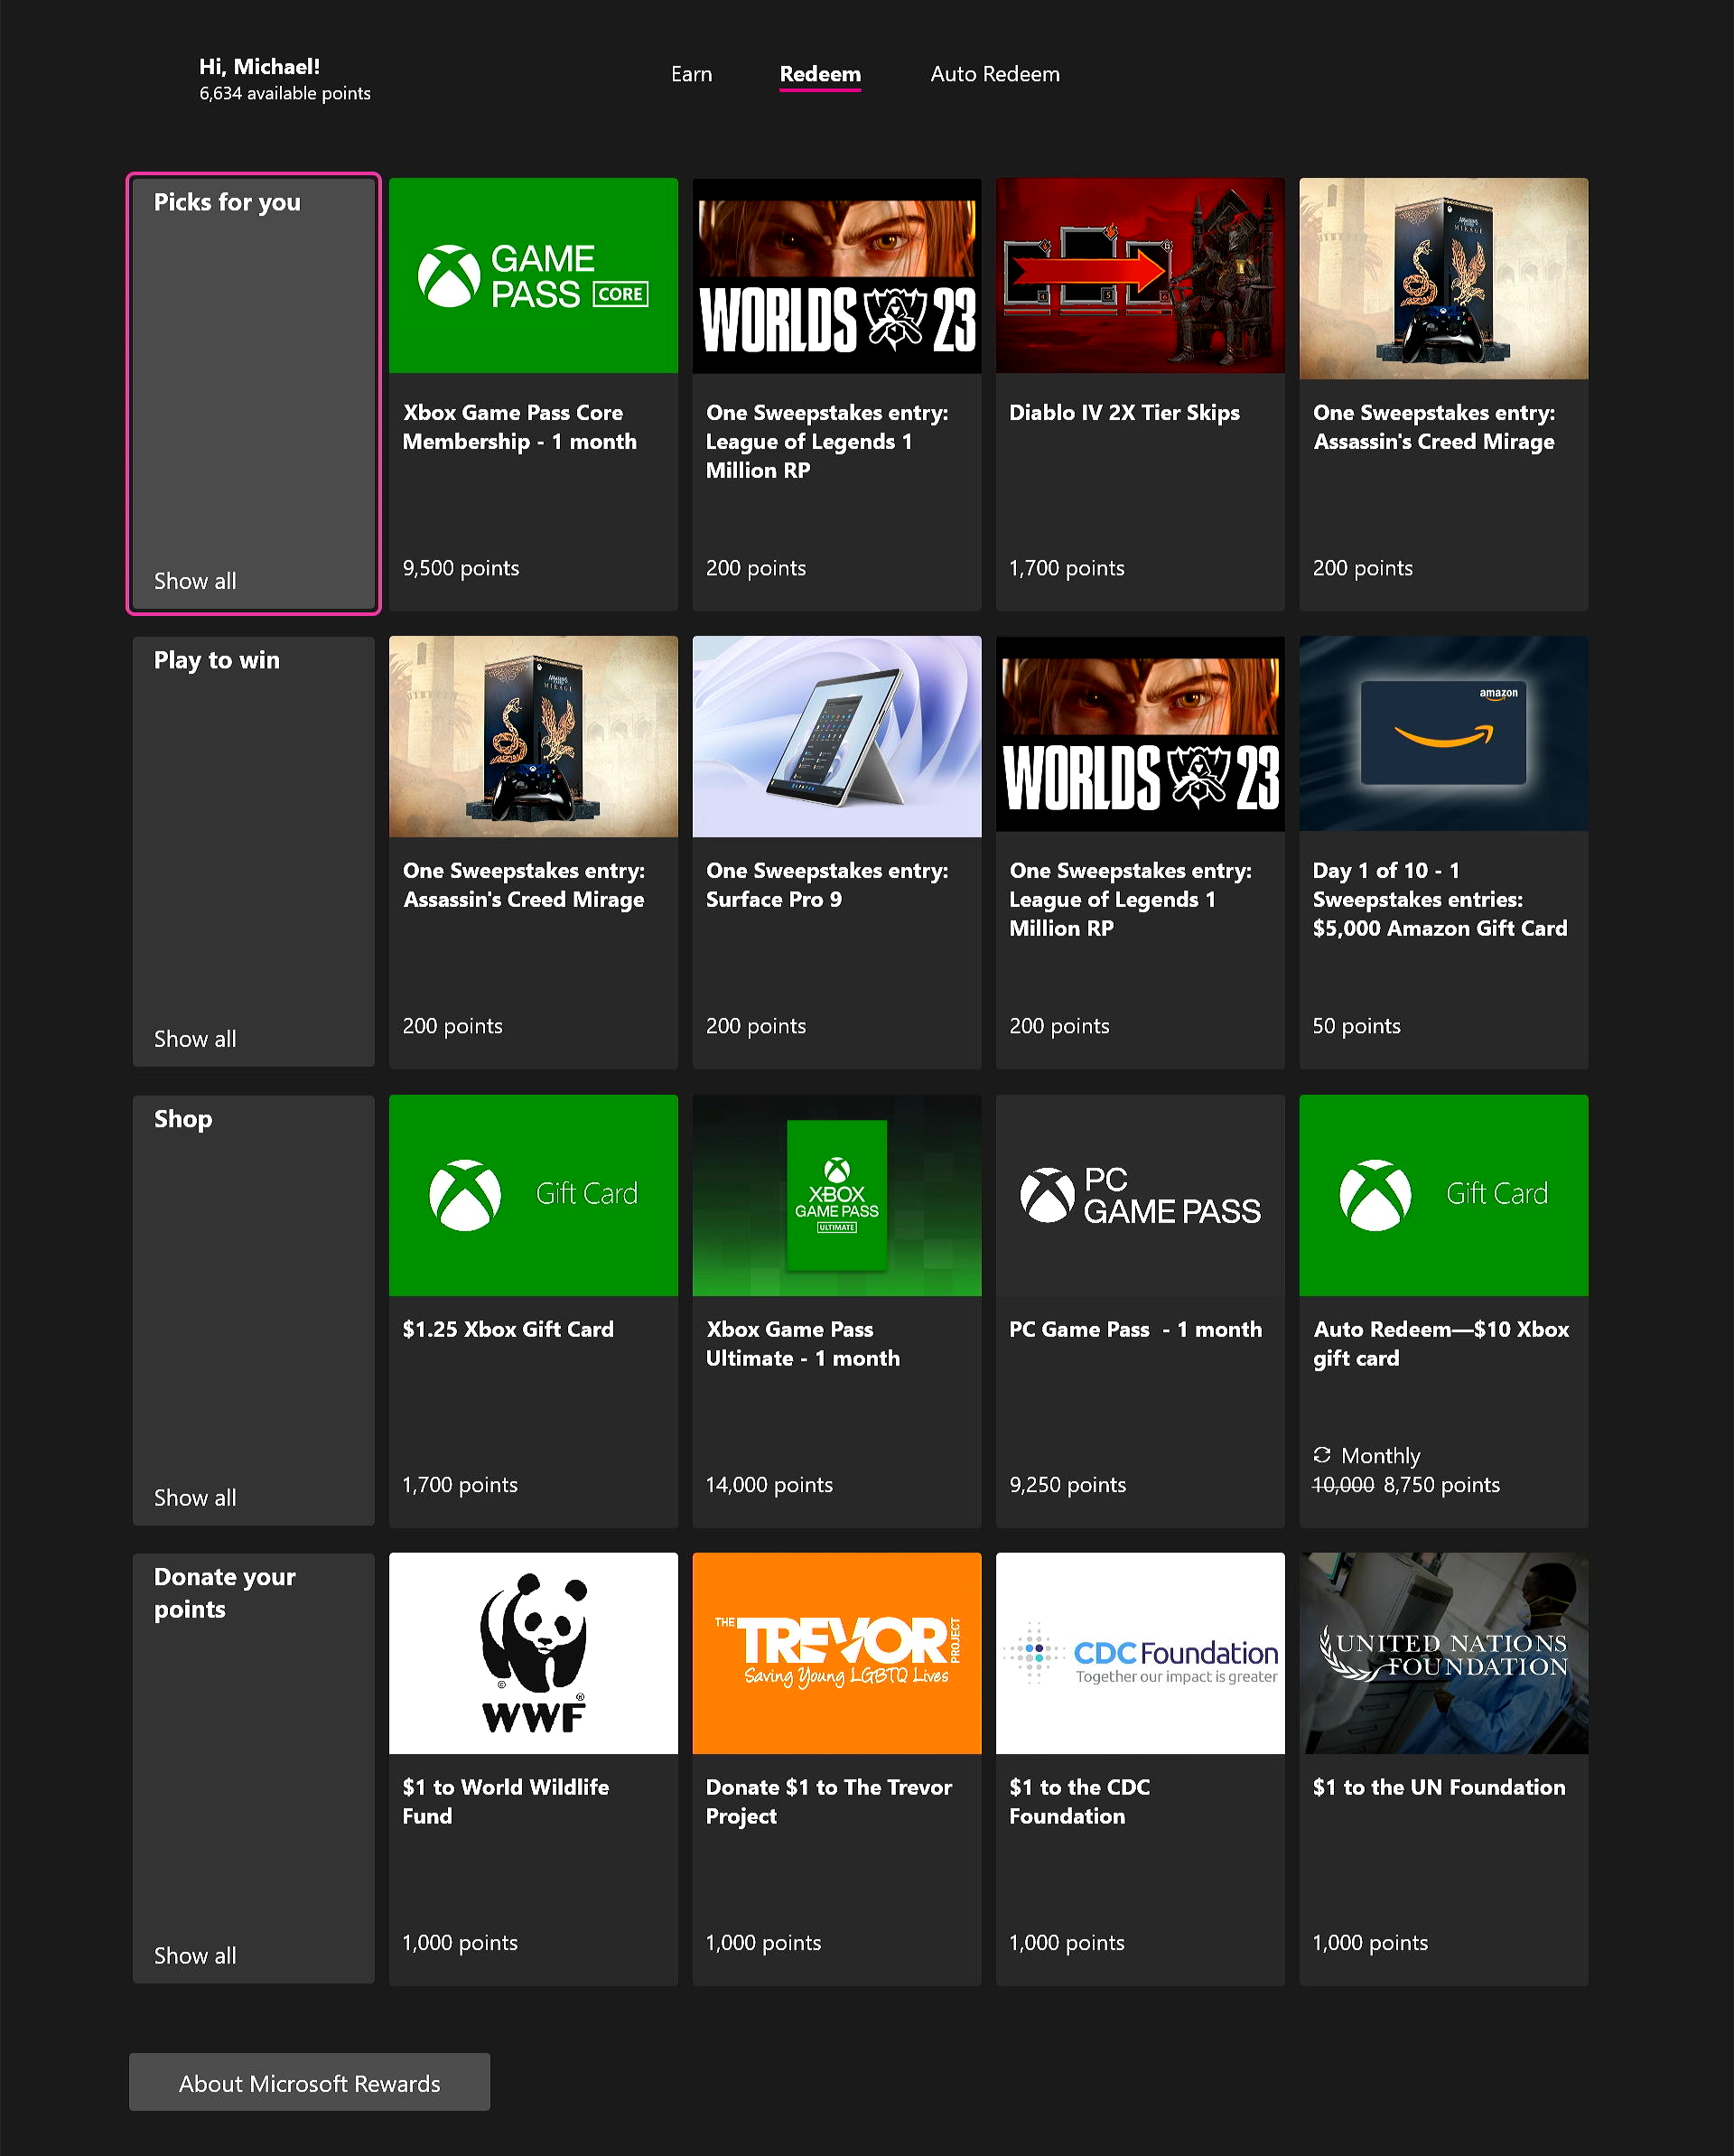Show all Shop rewards
The image size is (1734, 2156).
(195, 1497)
